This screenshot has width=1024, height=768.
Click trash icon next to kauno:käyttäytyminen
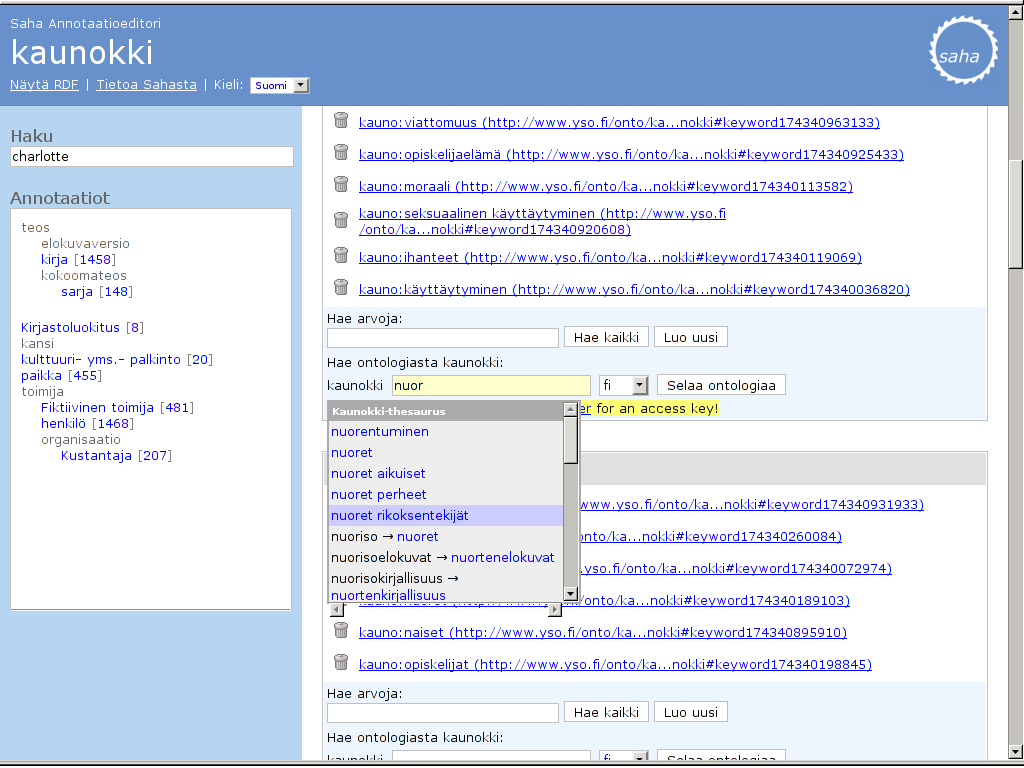[x=341, y=287]
